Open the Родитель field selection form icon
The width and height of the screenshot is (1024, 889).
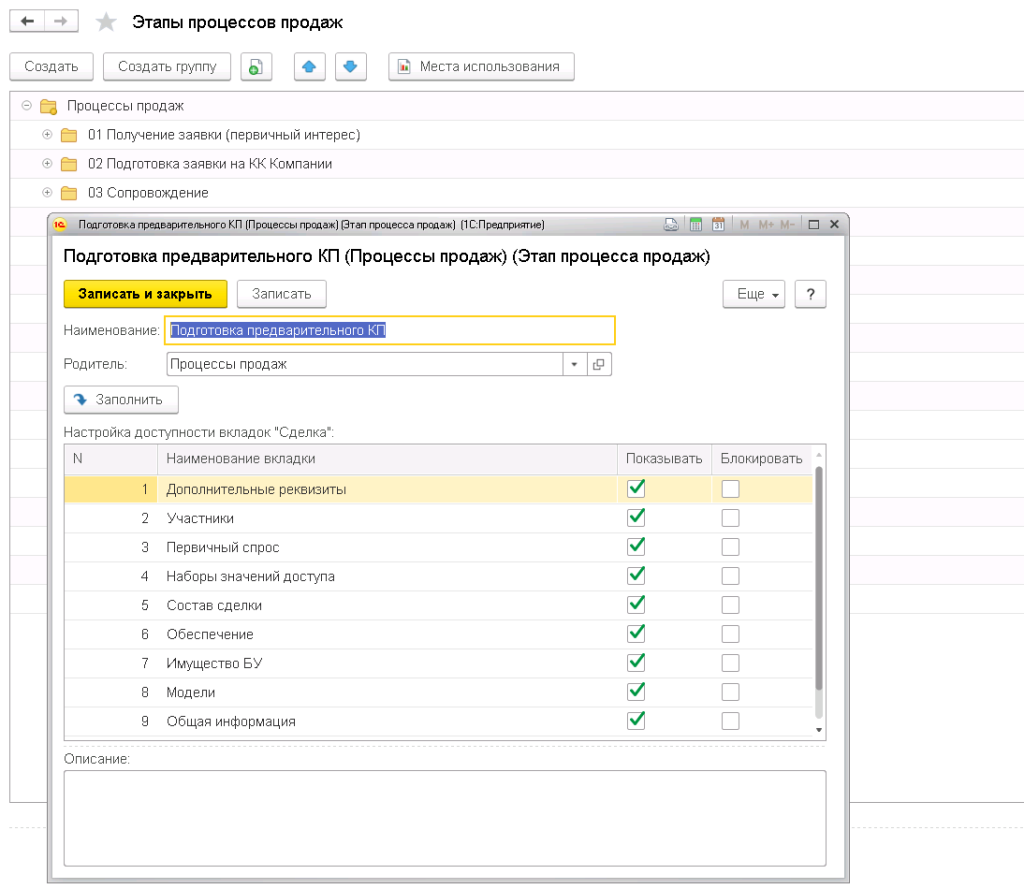pyautogui.click(x=599, y=364)
